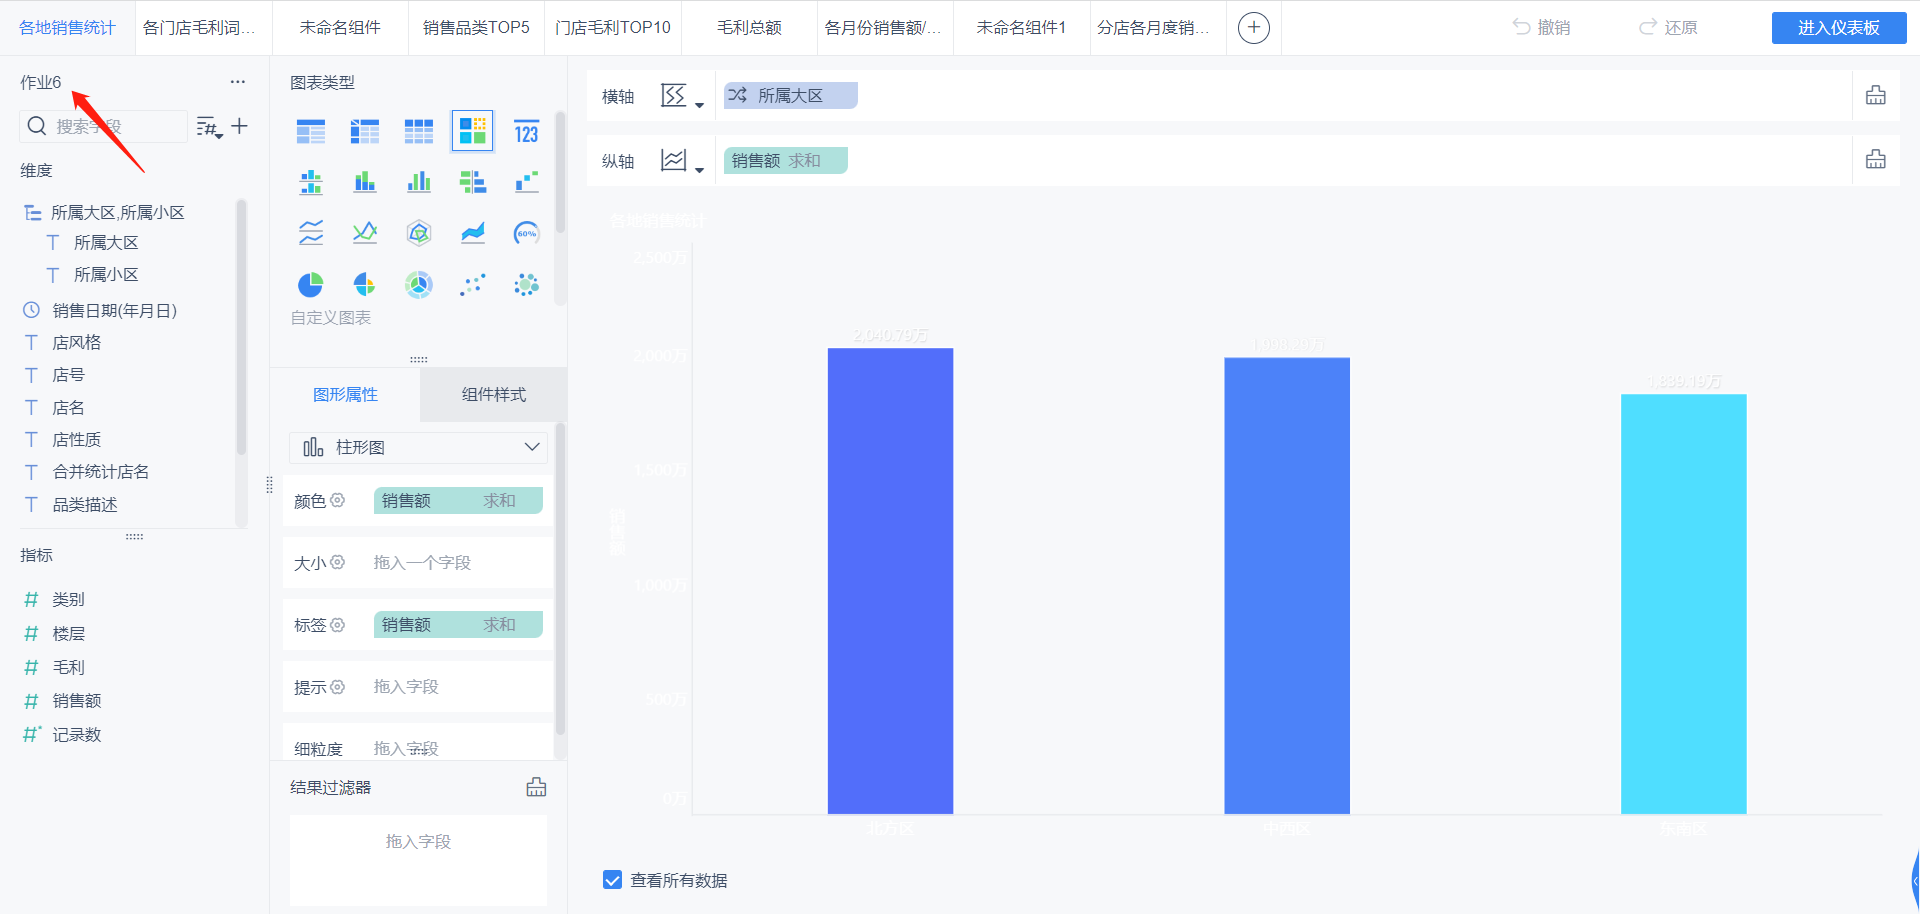Select the radar chart type
The image size is (1920, 914).
tap(419, 233)
